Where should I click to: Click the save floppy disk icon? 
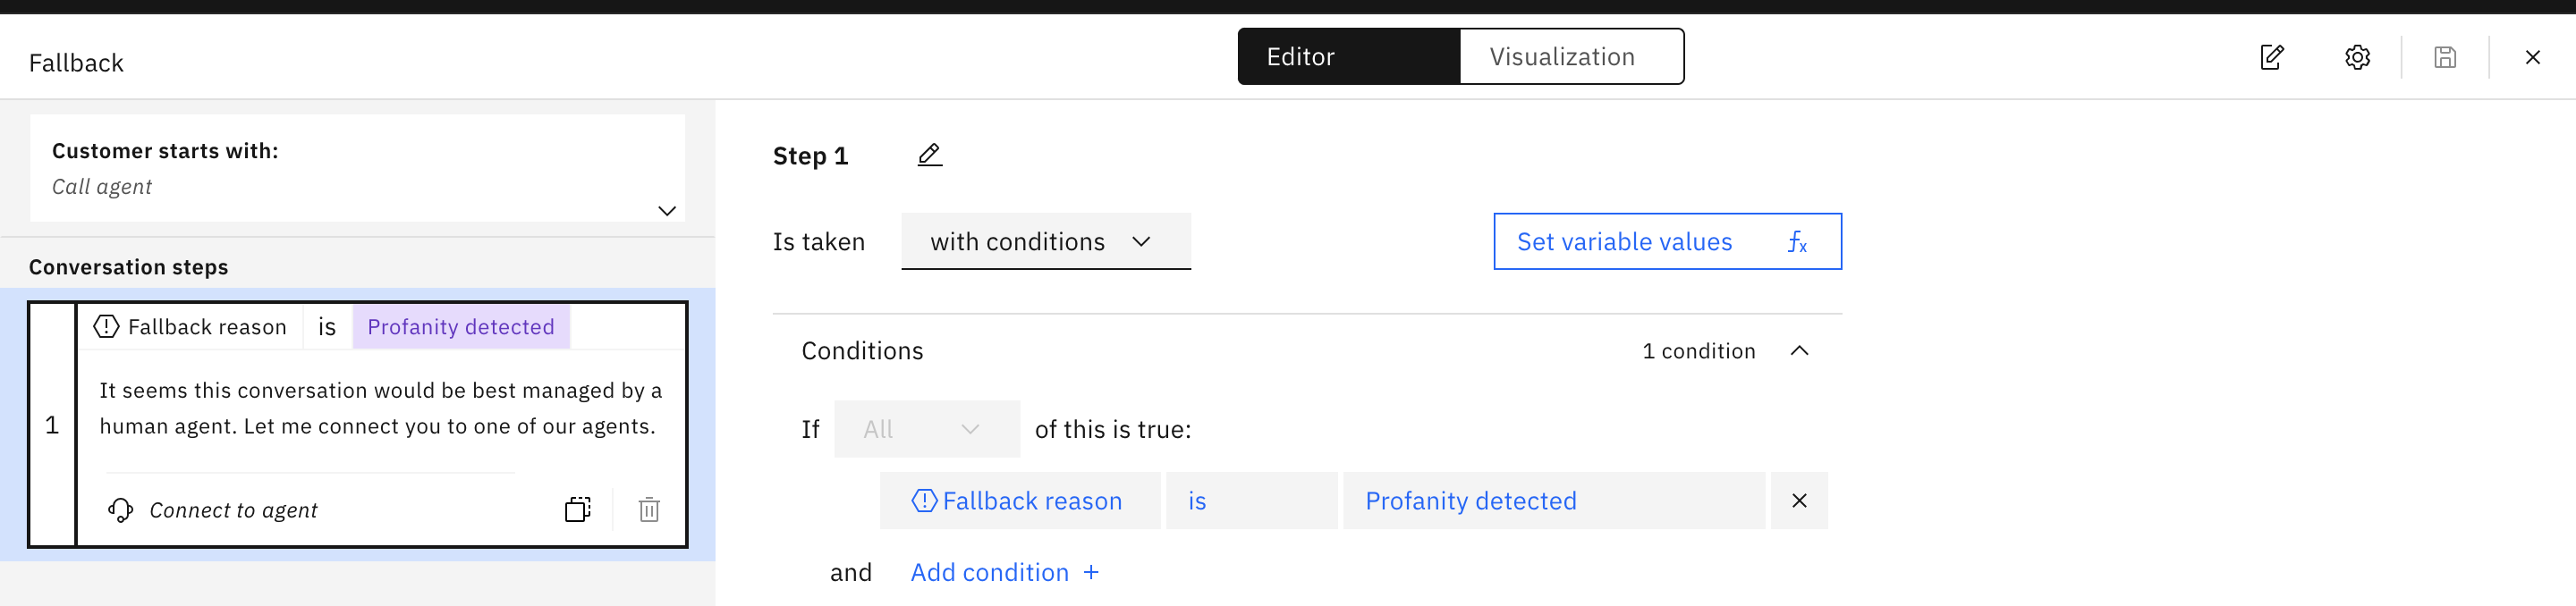[2444, 57]
